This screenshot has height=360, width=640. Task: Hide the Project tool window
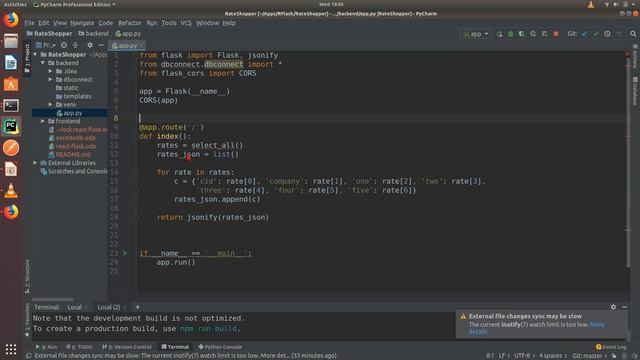point(101,45)
